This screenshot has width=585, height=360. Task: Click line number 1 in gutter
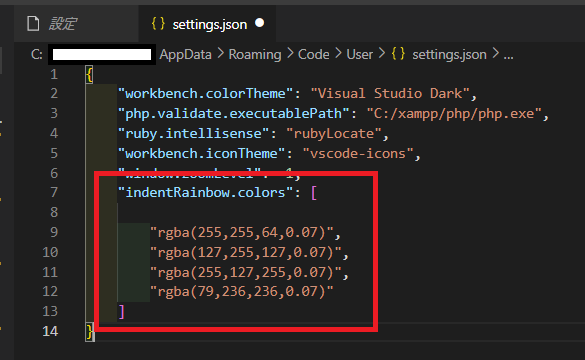point(54,74)
